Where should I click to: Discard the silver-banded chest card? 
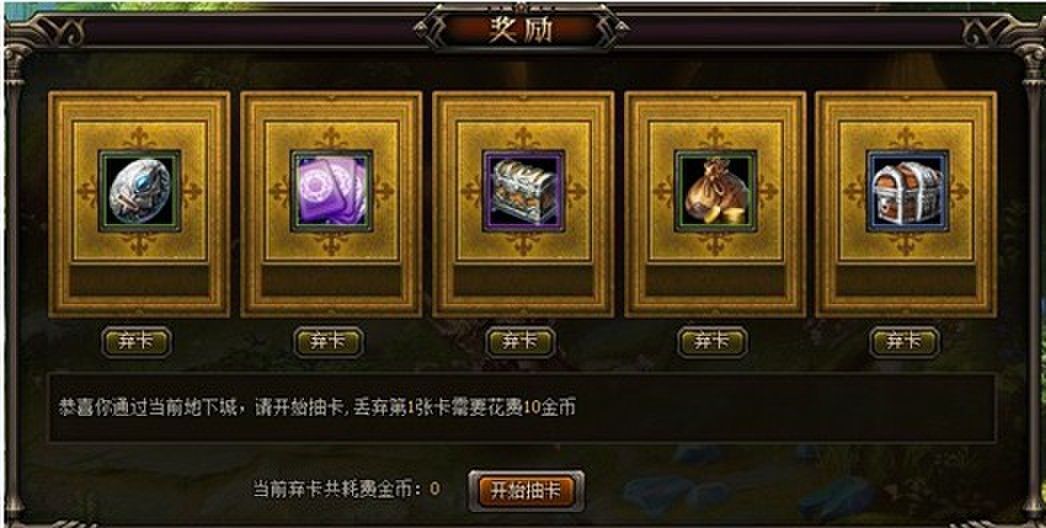pyautogui.click(x=905, y=342)
